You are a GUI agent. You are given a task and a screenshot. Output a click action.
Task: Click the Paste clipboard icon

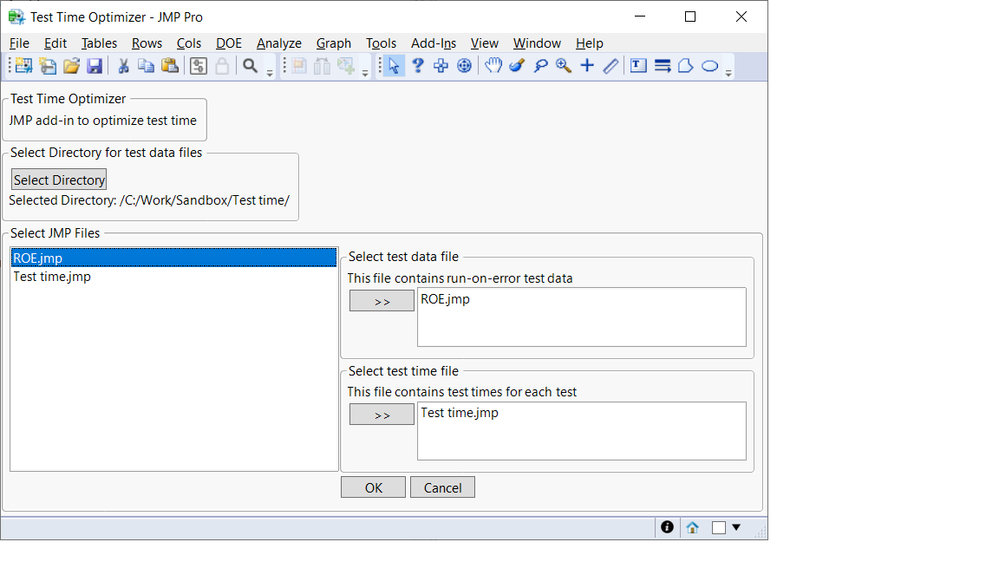169,66
